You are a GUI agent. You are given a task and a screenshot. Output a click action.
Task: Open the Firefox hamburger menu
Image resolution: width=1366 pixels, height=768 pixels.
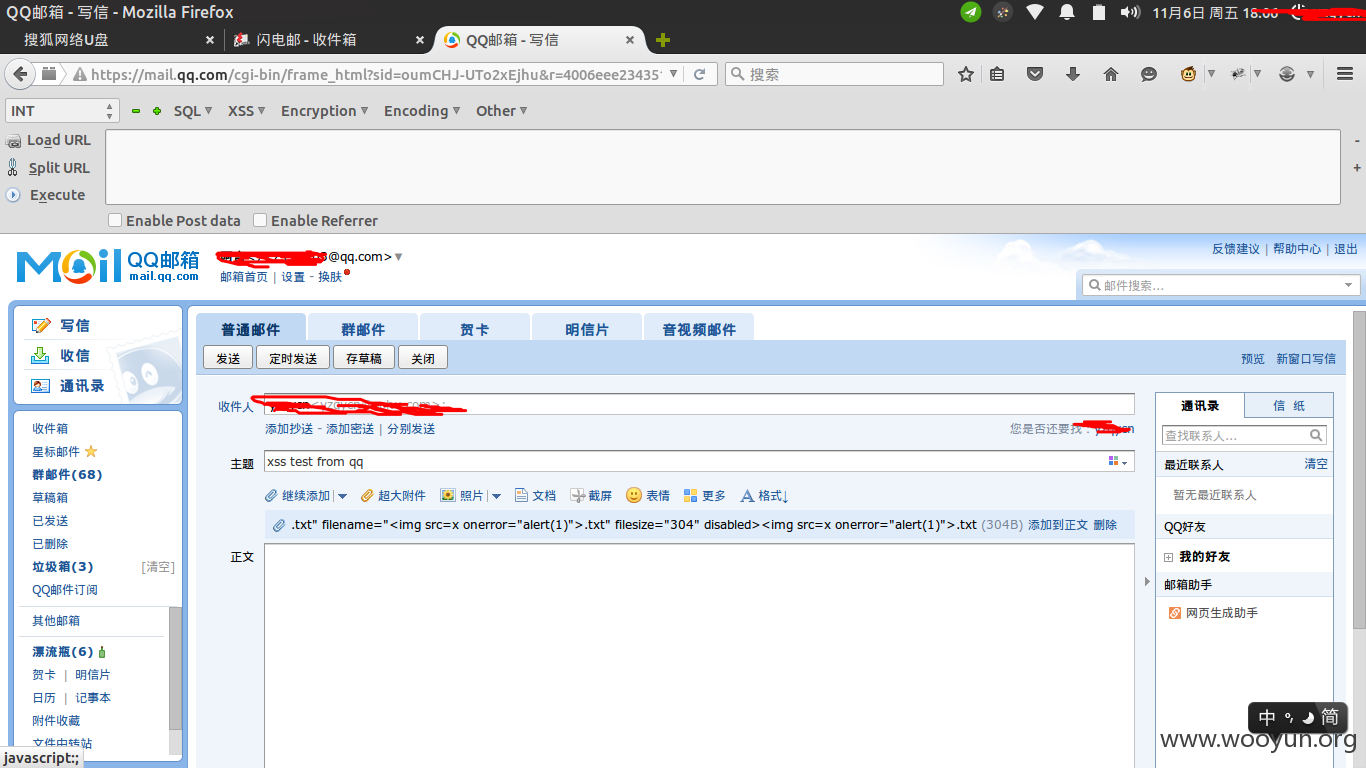click(1345, 74)
